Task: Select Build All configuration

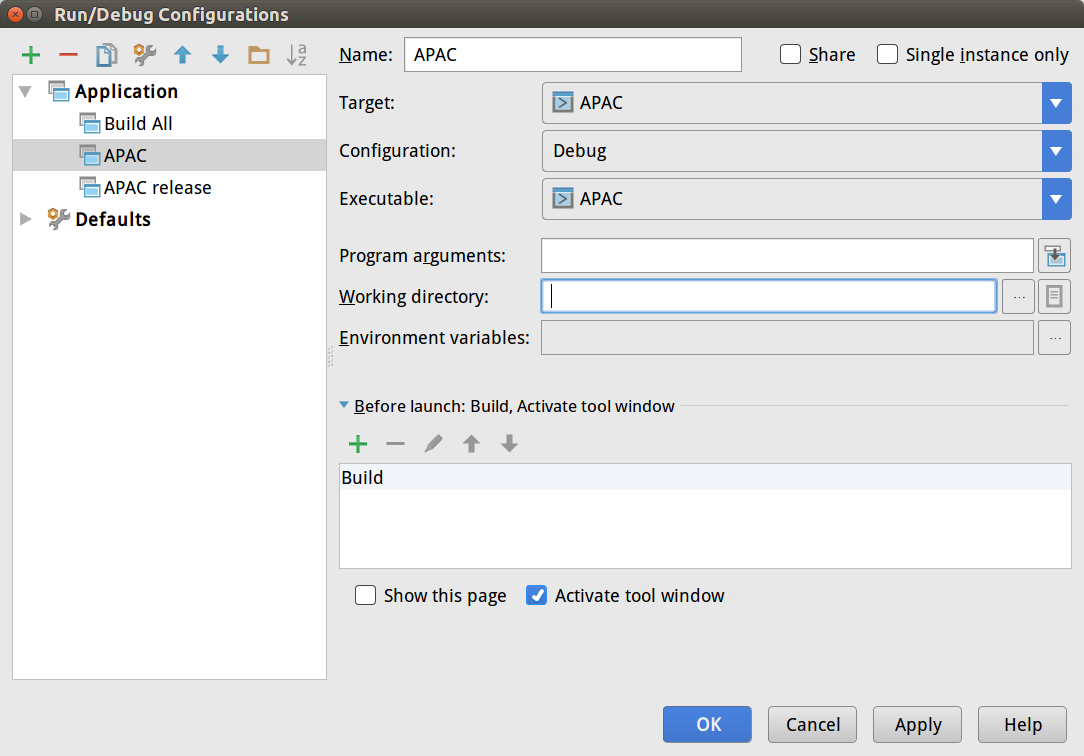Action: 138,123
